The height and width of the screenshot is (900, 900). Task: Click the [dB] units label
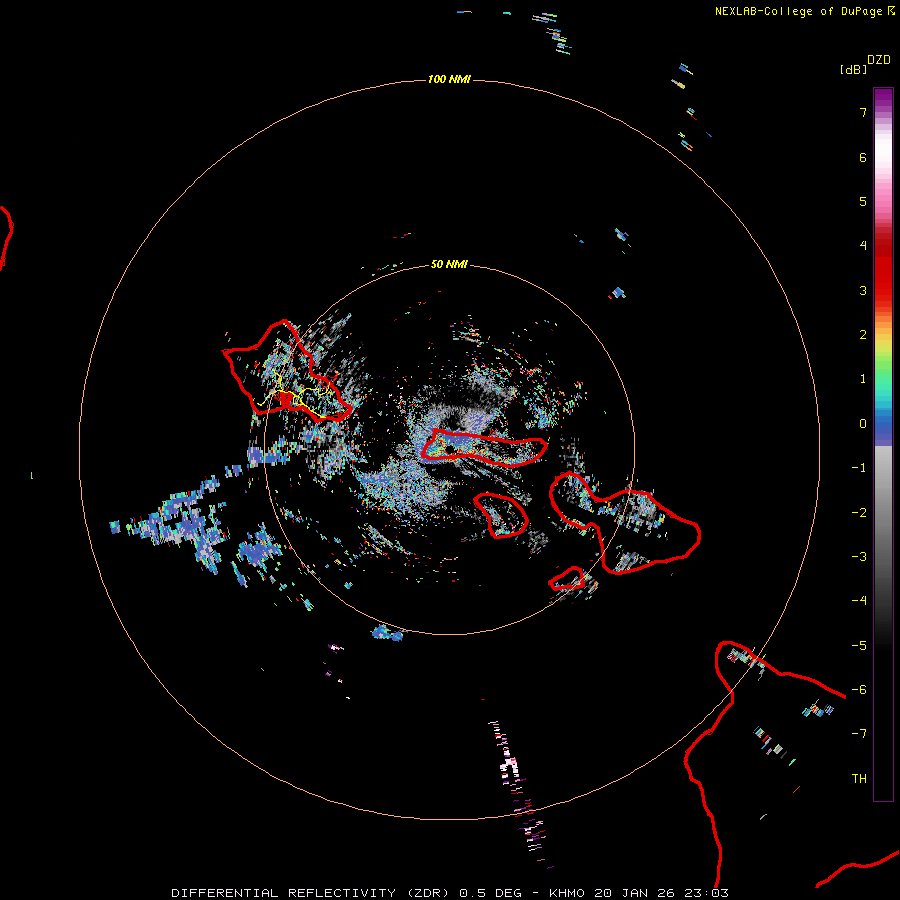[x=853, y=69]
